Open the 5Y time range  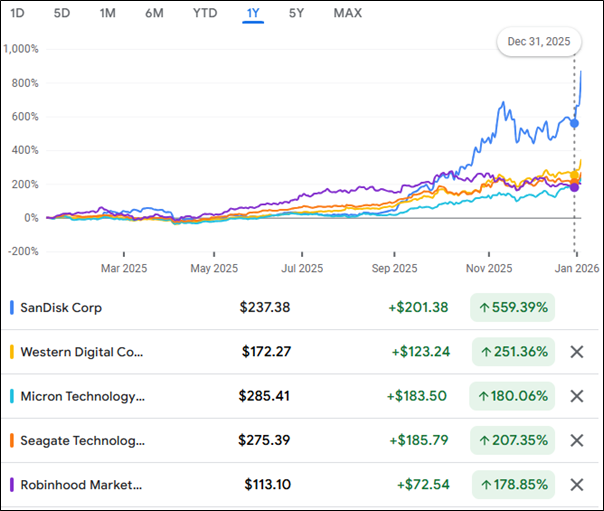click(297, 13)
